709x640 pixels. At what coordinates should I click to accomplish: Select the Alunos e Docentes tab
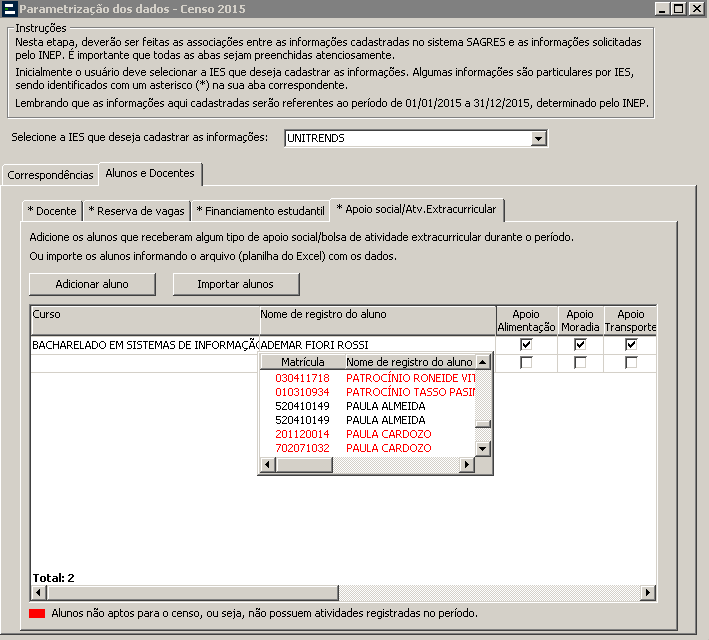pos(150,174)
